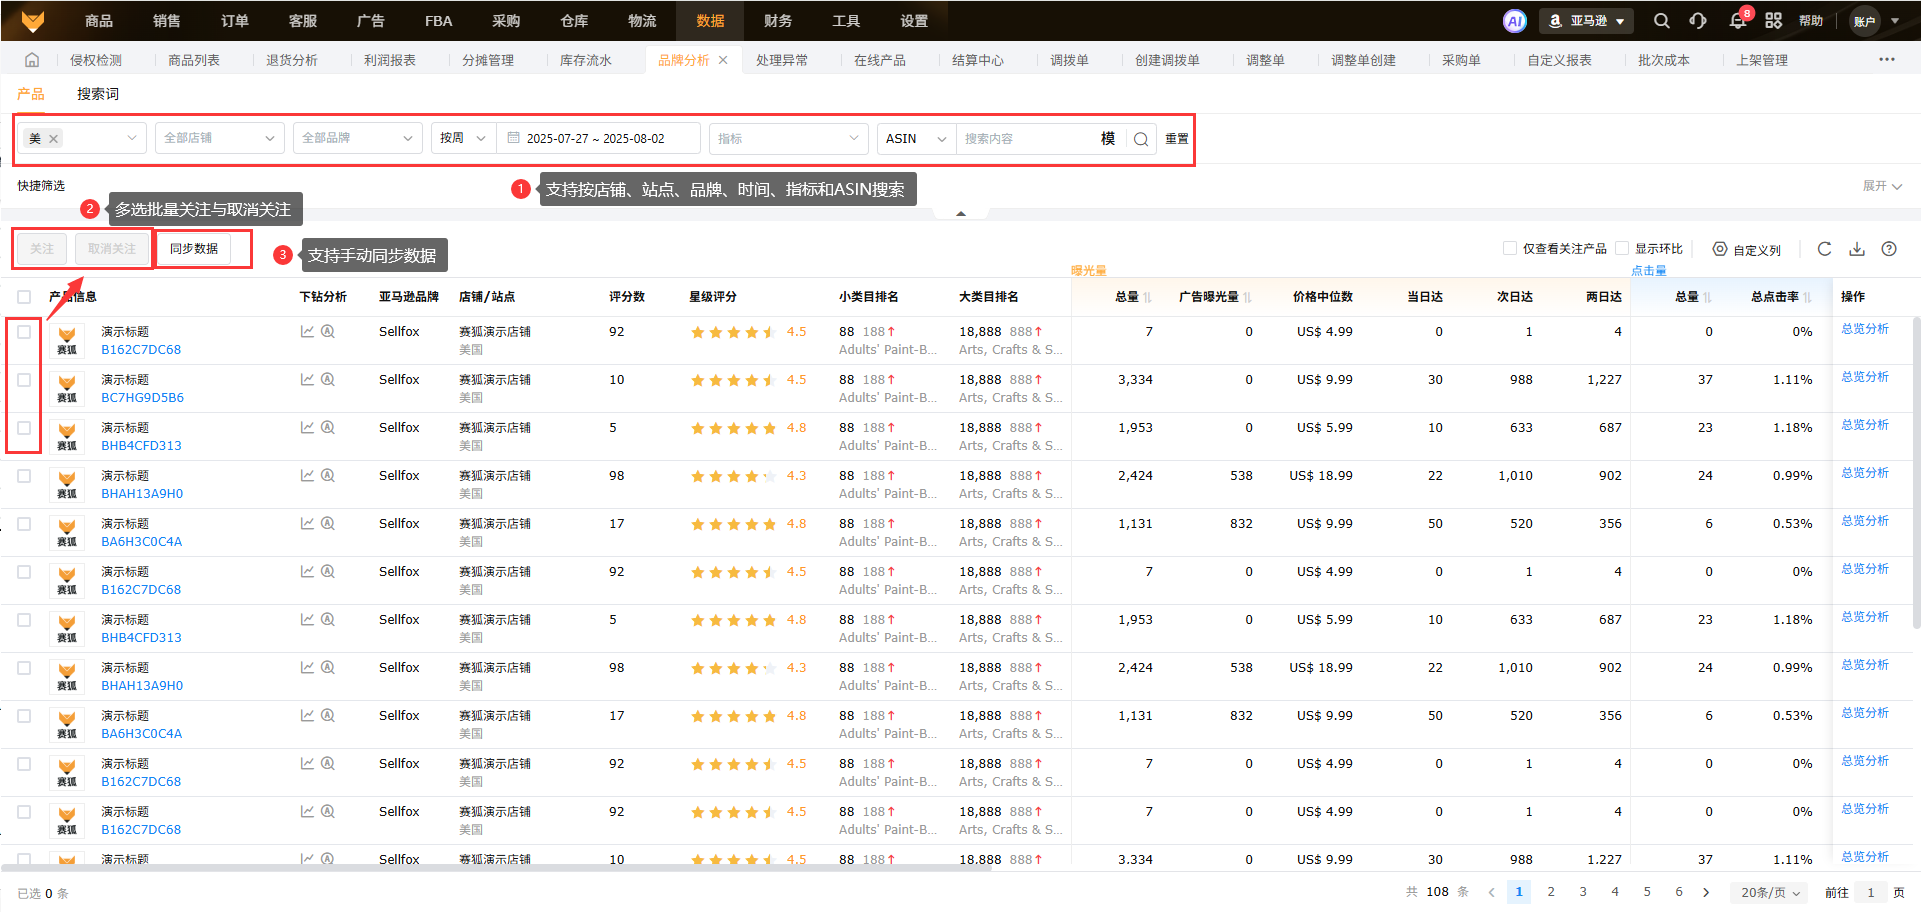Screen dimensions: 1921x912
Task: Open ASIN link BC7HG9D5B6
Action: point(142,398)
